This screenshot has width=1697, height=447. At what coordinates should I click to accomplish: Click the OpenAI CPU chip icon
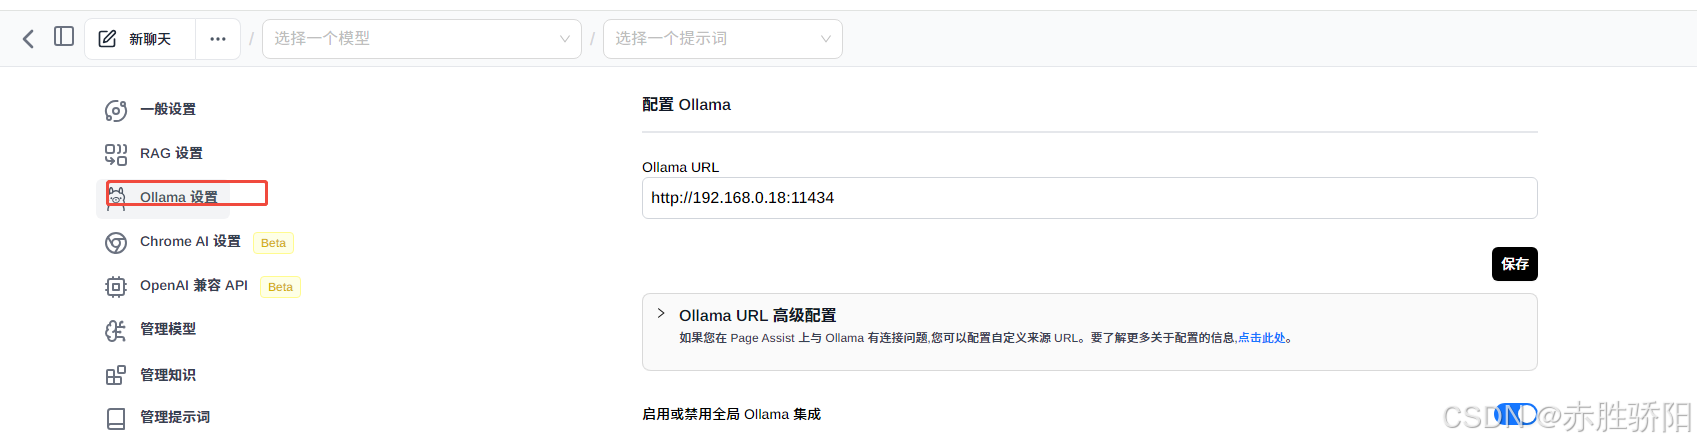(116, 287)
